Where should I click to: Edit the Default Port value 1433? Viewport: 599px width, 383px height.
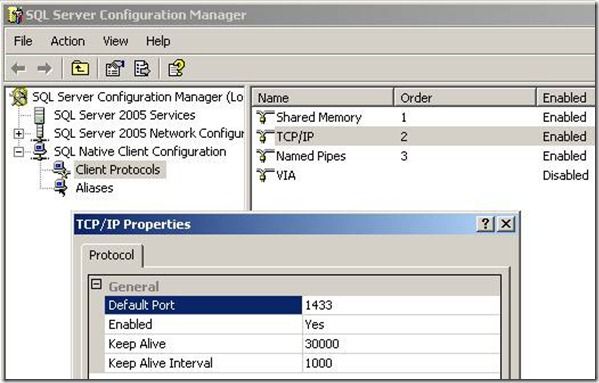(401, 305)
